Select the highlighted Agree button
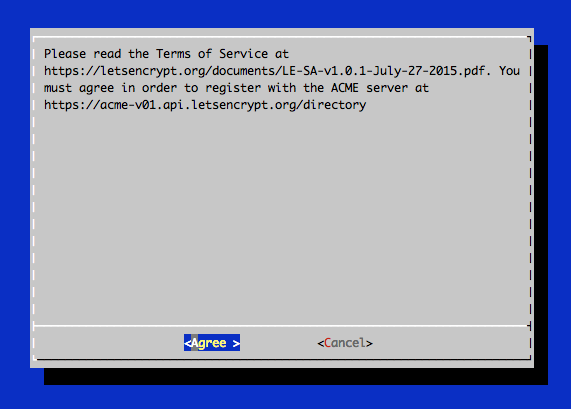 pos(212,343)
